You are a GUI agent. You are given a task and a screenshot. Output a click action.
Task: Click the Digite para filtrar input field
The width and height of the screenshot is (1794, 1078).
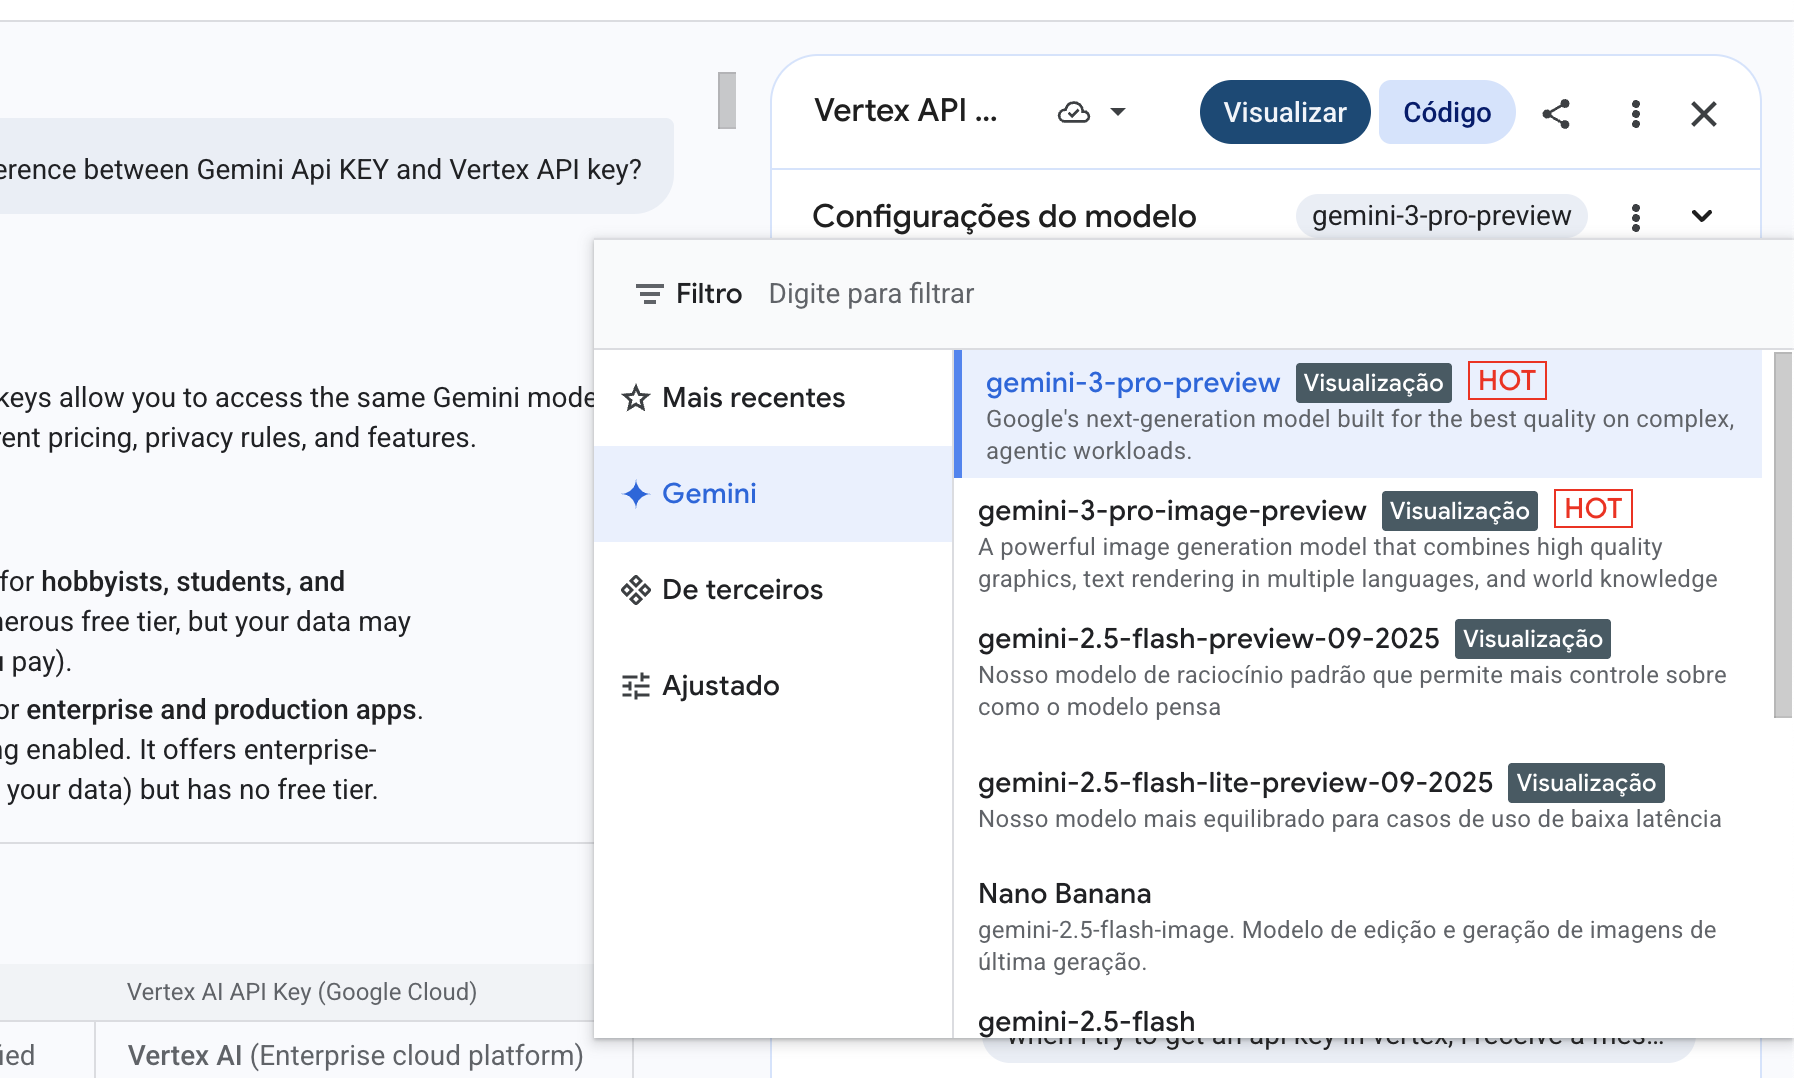(x=871, y=293)
